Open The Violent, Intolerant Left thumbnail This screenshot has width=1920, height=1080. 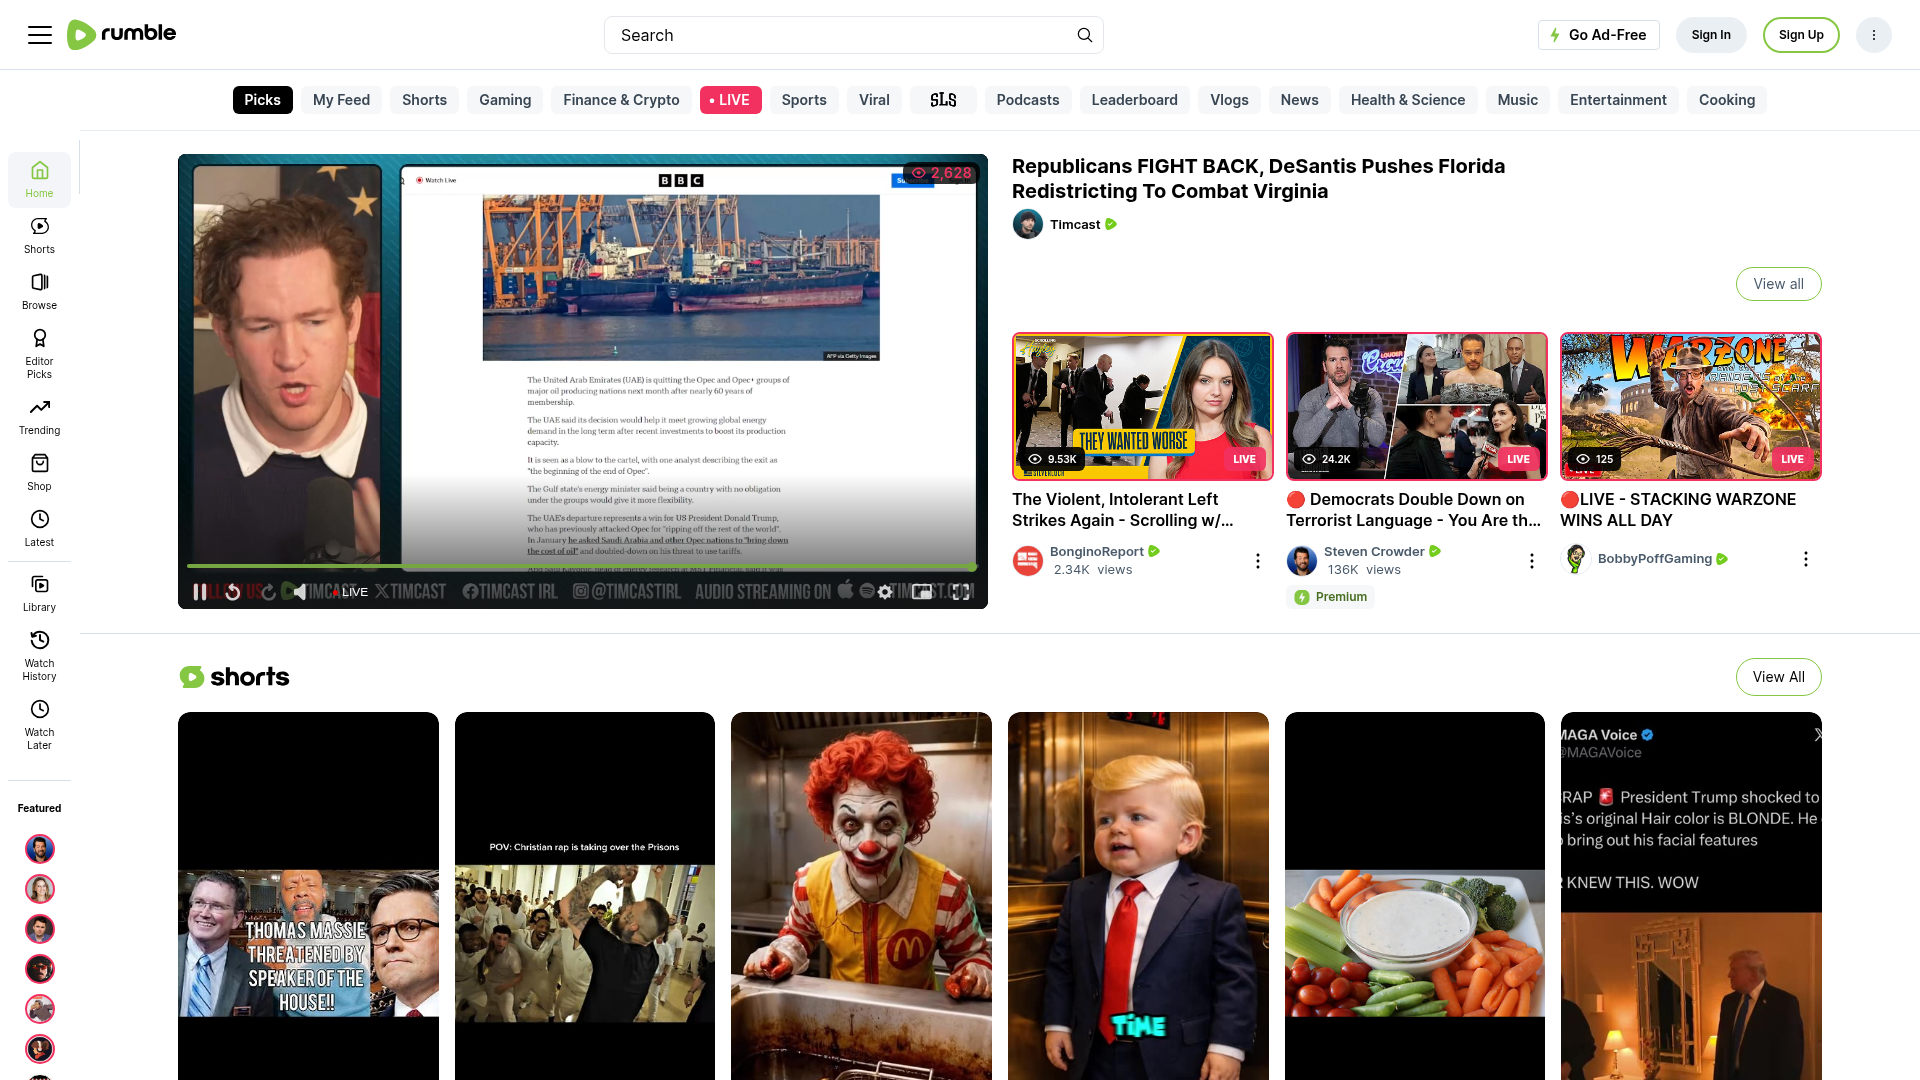click(x=1143, y=406)
